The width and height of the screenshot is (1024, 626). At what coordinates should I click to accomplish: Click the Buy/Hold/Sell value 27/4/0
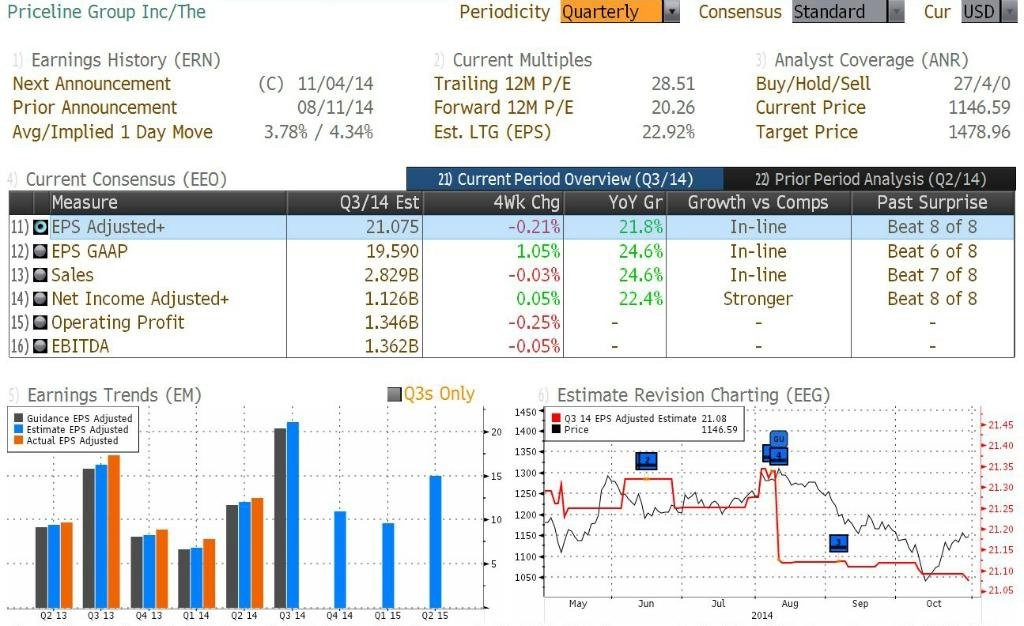pos(982,84)
